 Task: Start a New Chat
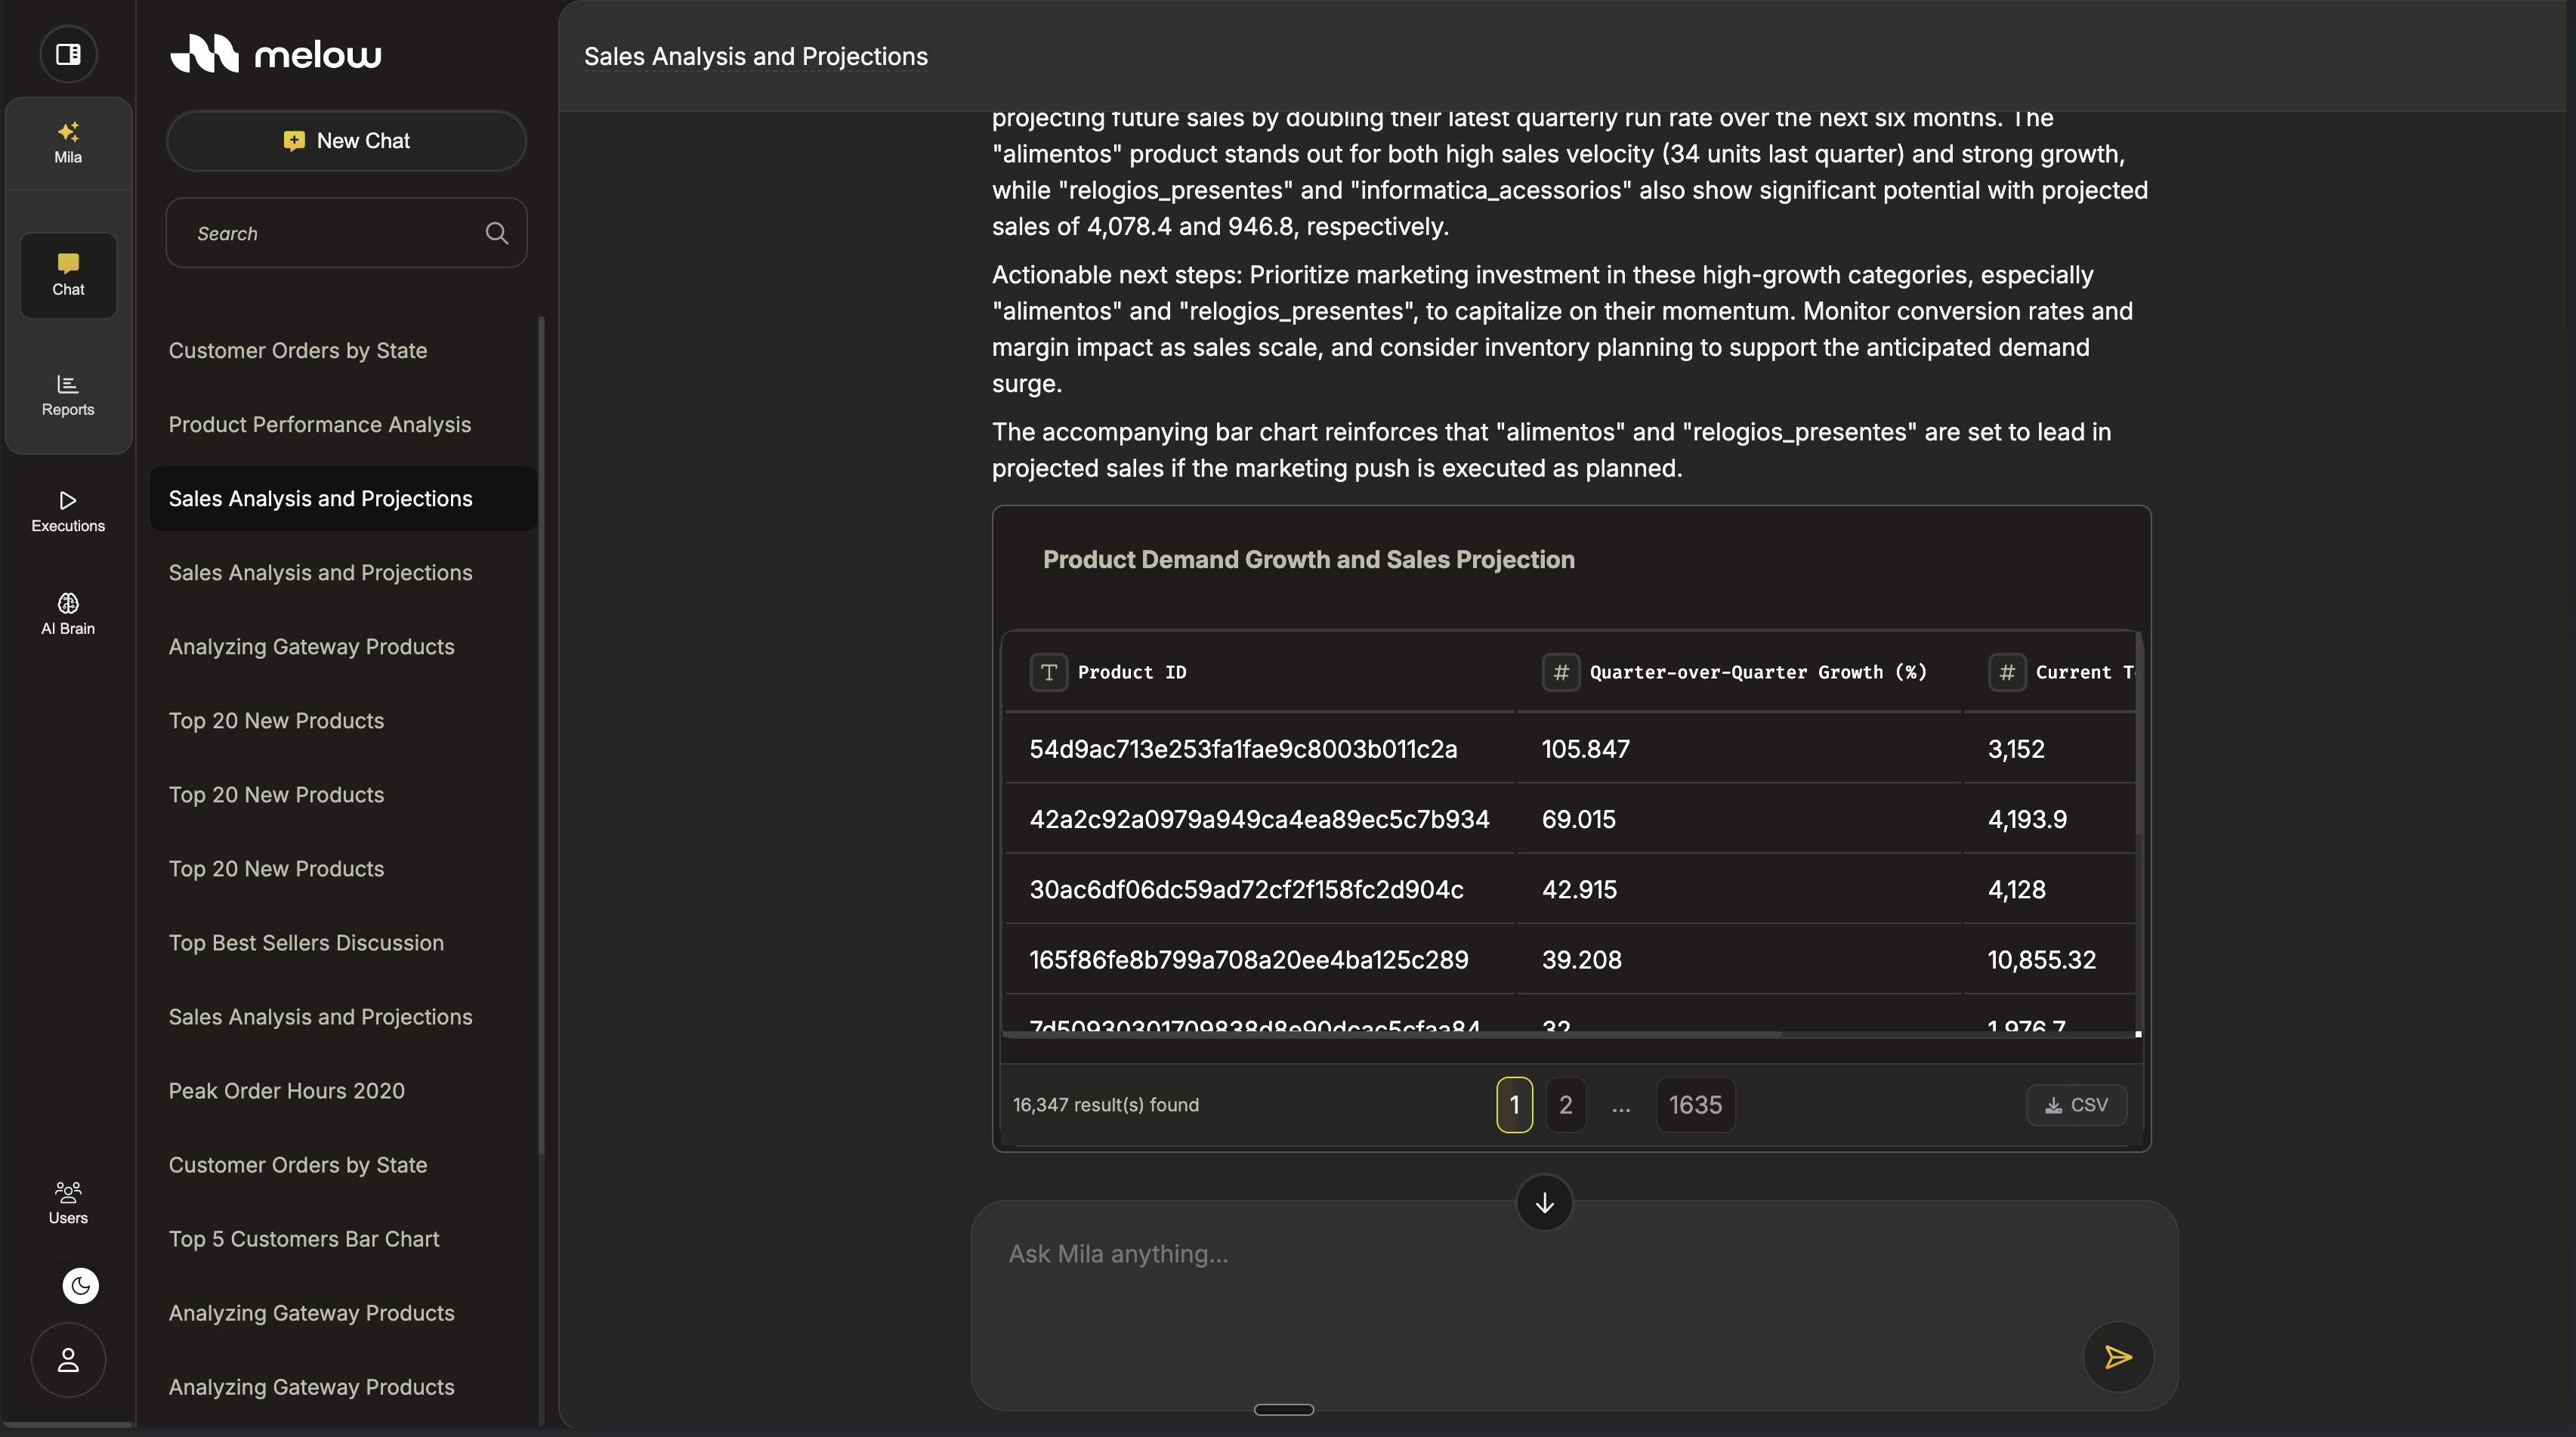coord(346,141)
